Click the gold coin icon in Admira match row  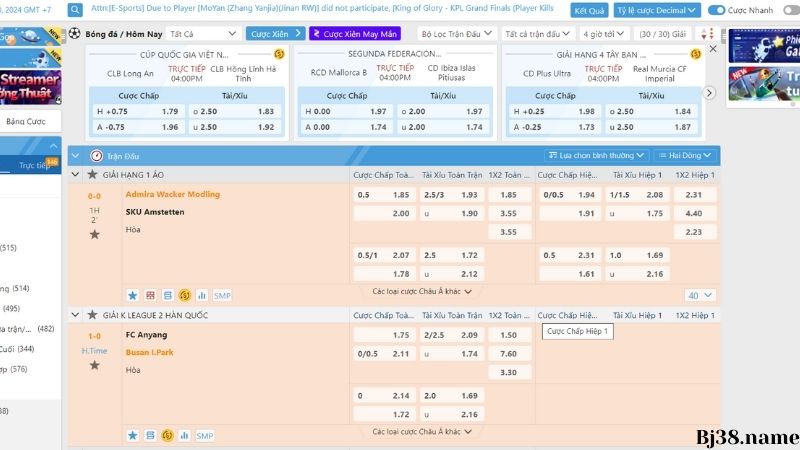point(184,295)
